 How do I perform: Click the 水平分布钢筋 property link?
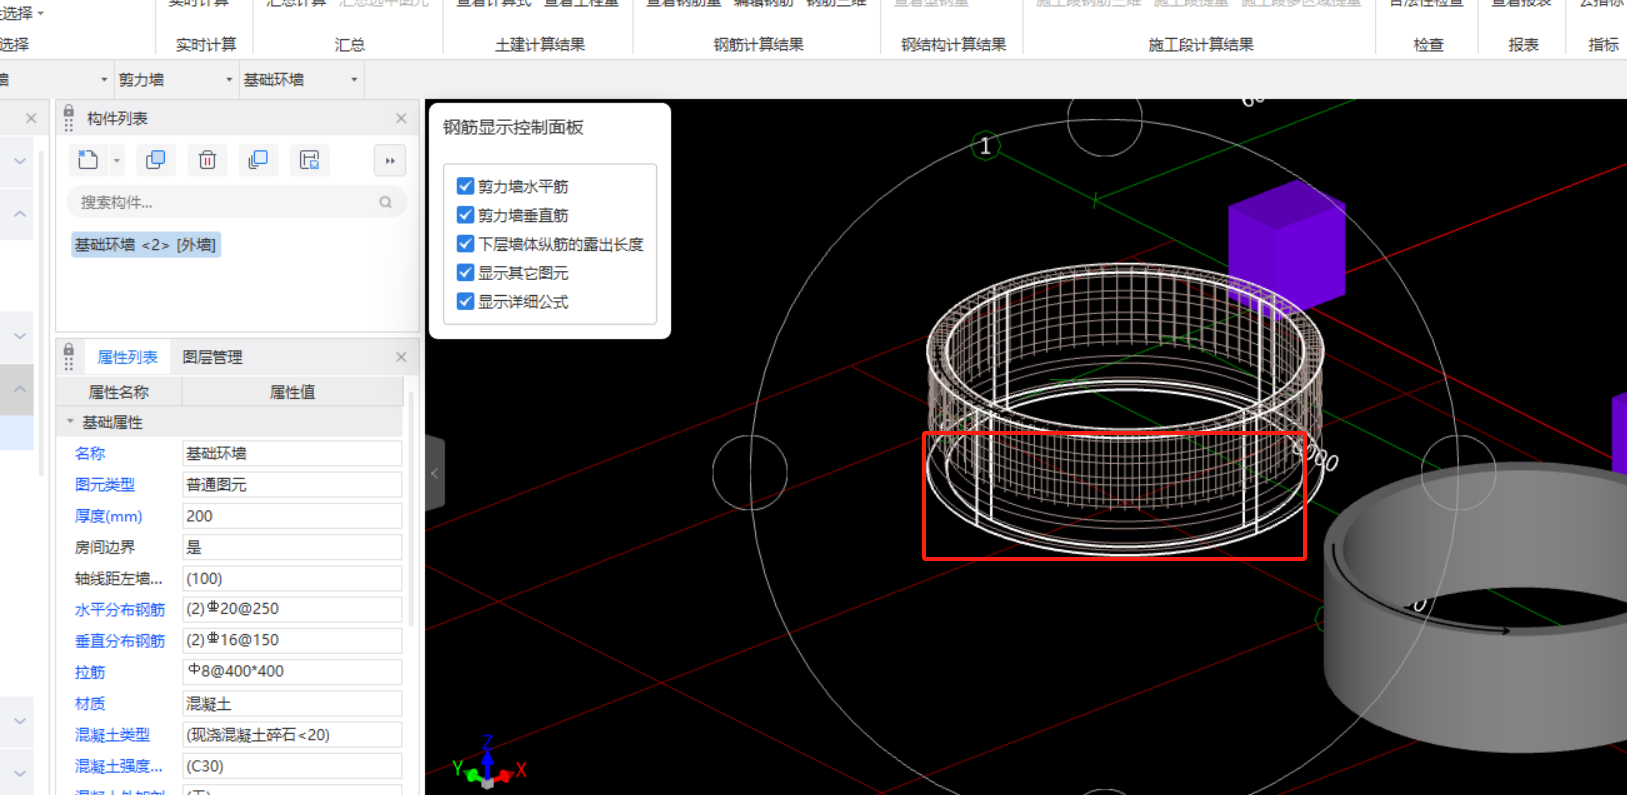pos(120,609)
